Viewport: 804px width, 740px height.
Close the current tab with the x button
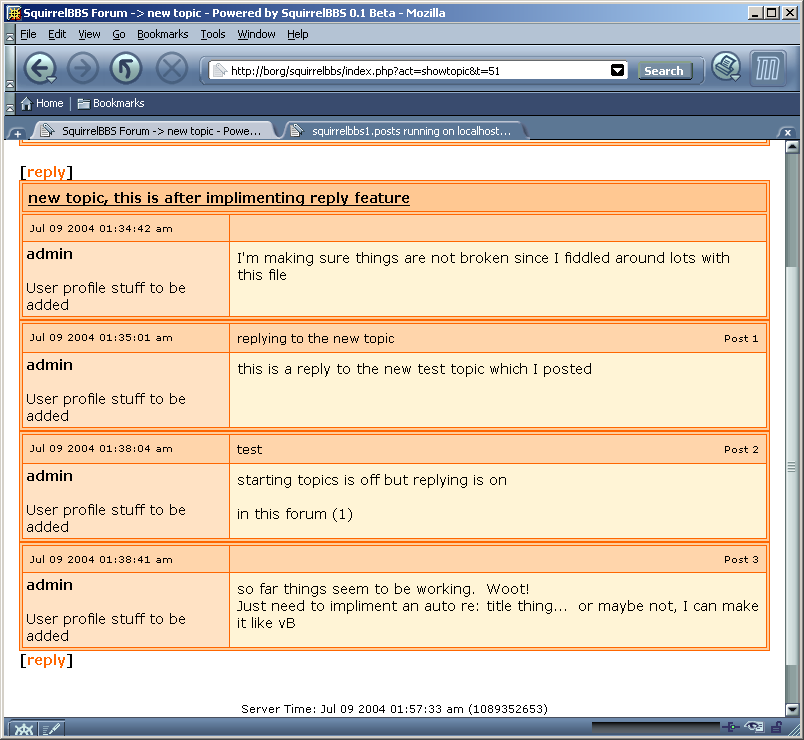788,132
